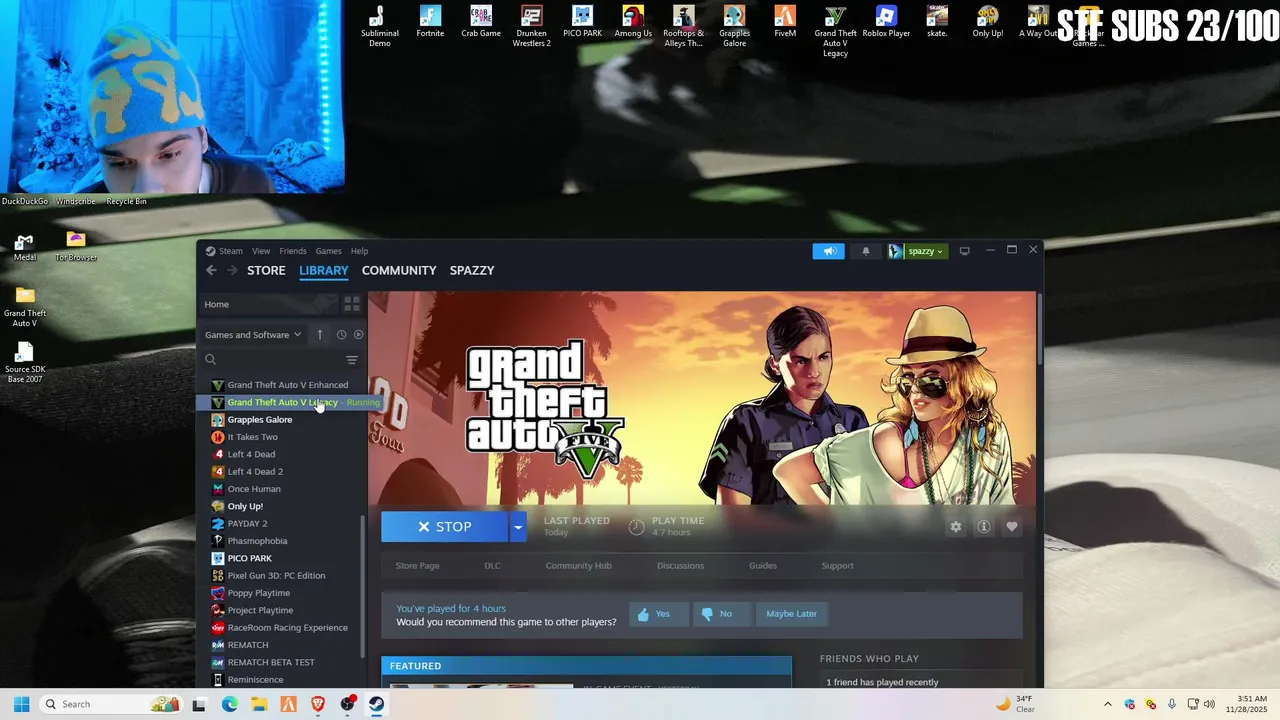Open Brave browser from the taskbar

click(x=318, y=704)
